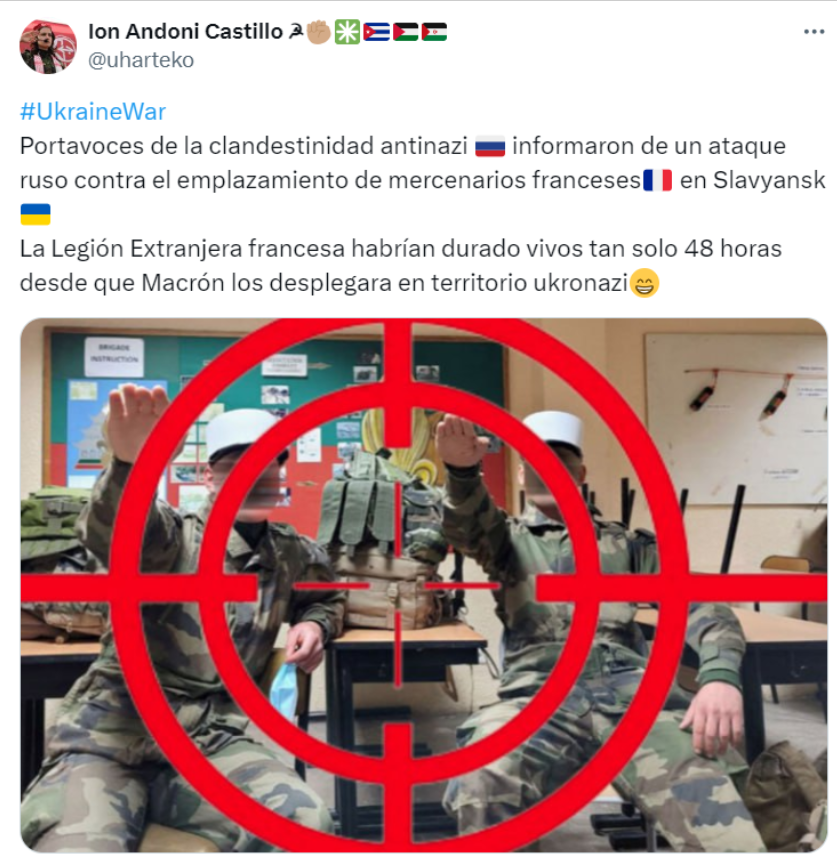Click the @uharteko handle
This screenshot has width=837, height=862.
pyautogui.click(x=141, y=60)
